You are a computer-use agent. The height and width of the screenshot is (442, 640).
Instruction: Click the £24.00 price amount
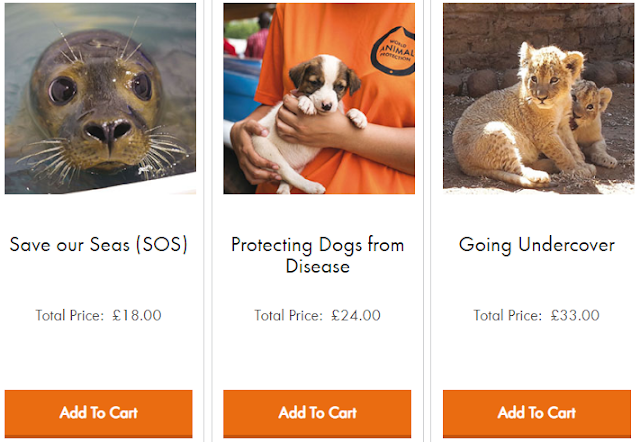(x=356, y=315)
